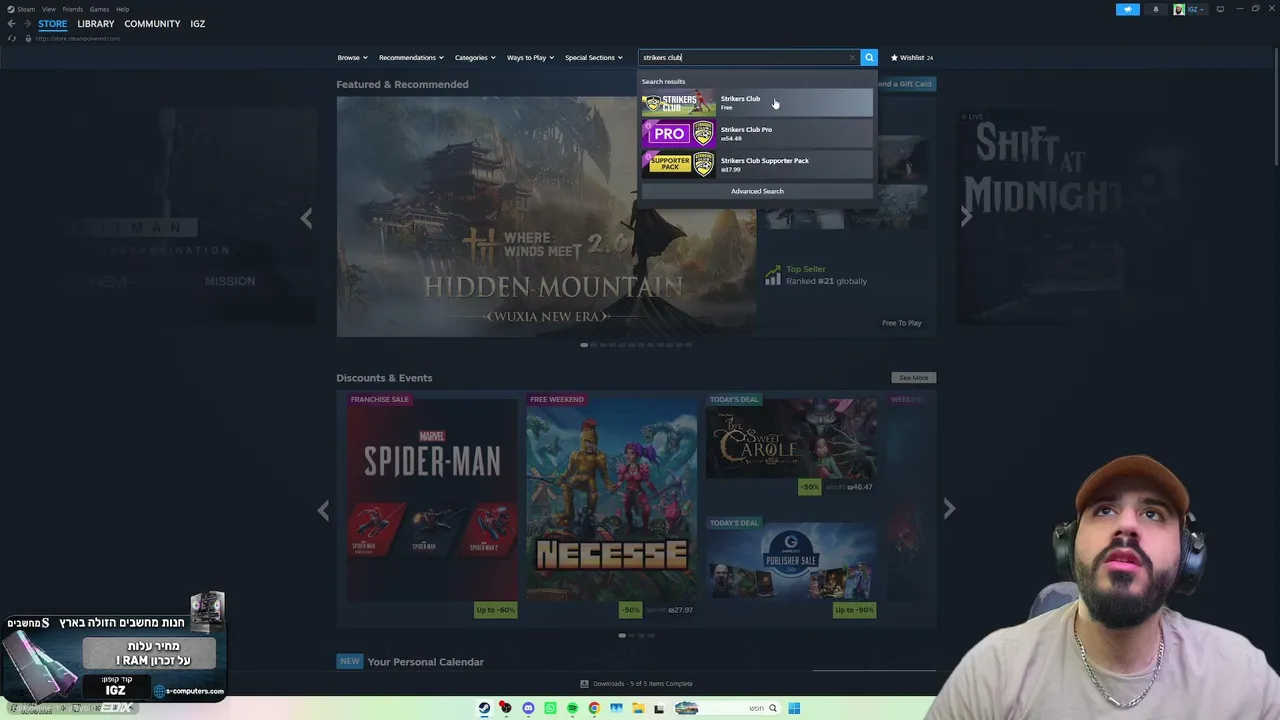Click the Steam back navigation arrow
Image resolution: width=1280 pixels, height=720 pixels.
point(11,24)
